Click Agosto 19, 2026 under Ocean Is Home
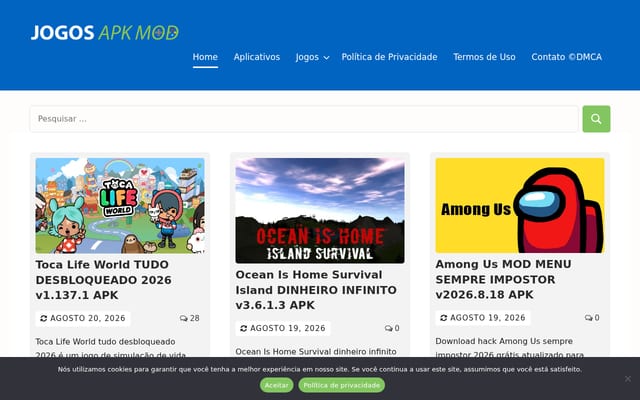 (x=288, y=328)
